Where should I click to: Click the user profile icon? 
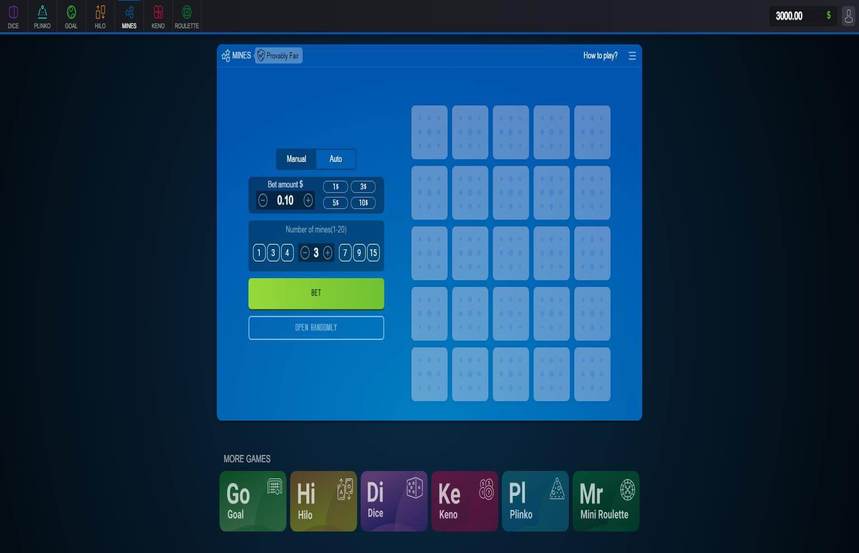tap(849, 16)
